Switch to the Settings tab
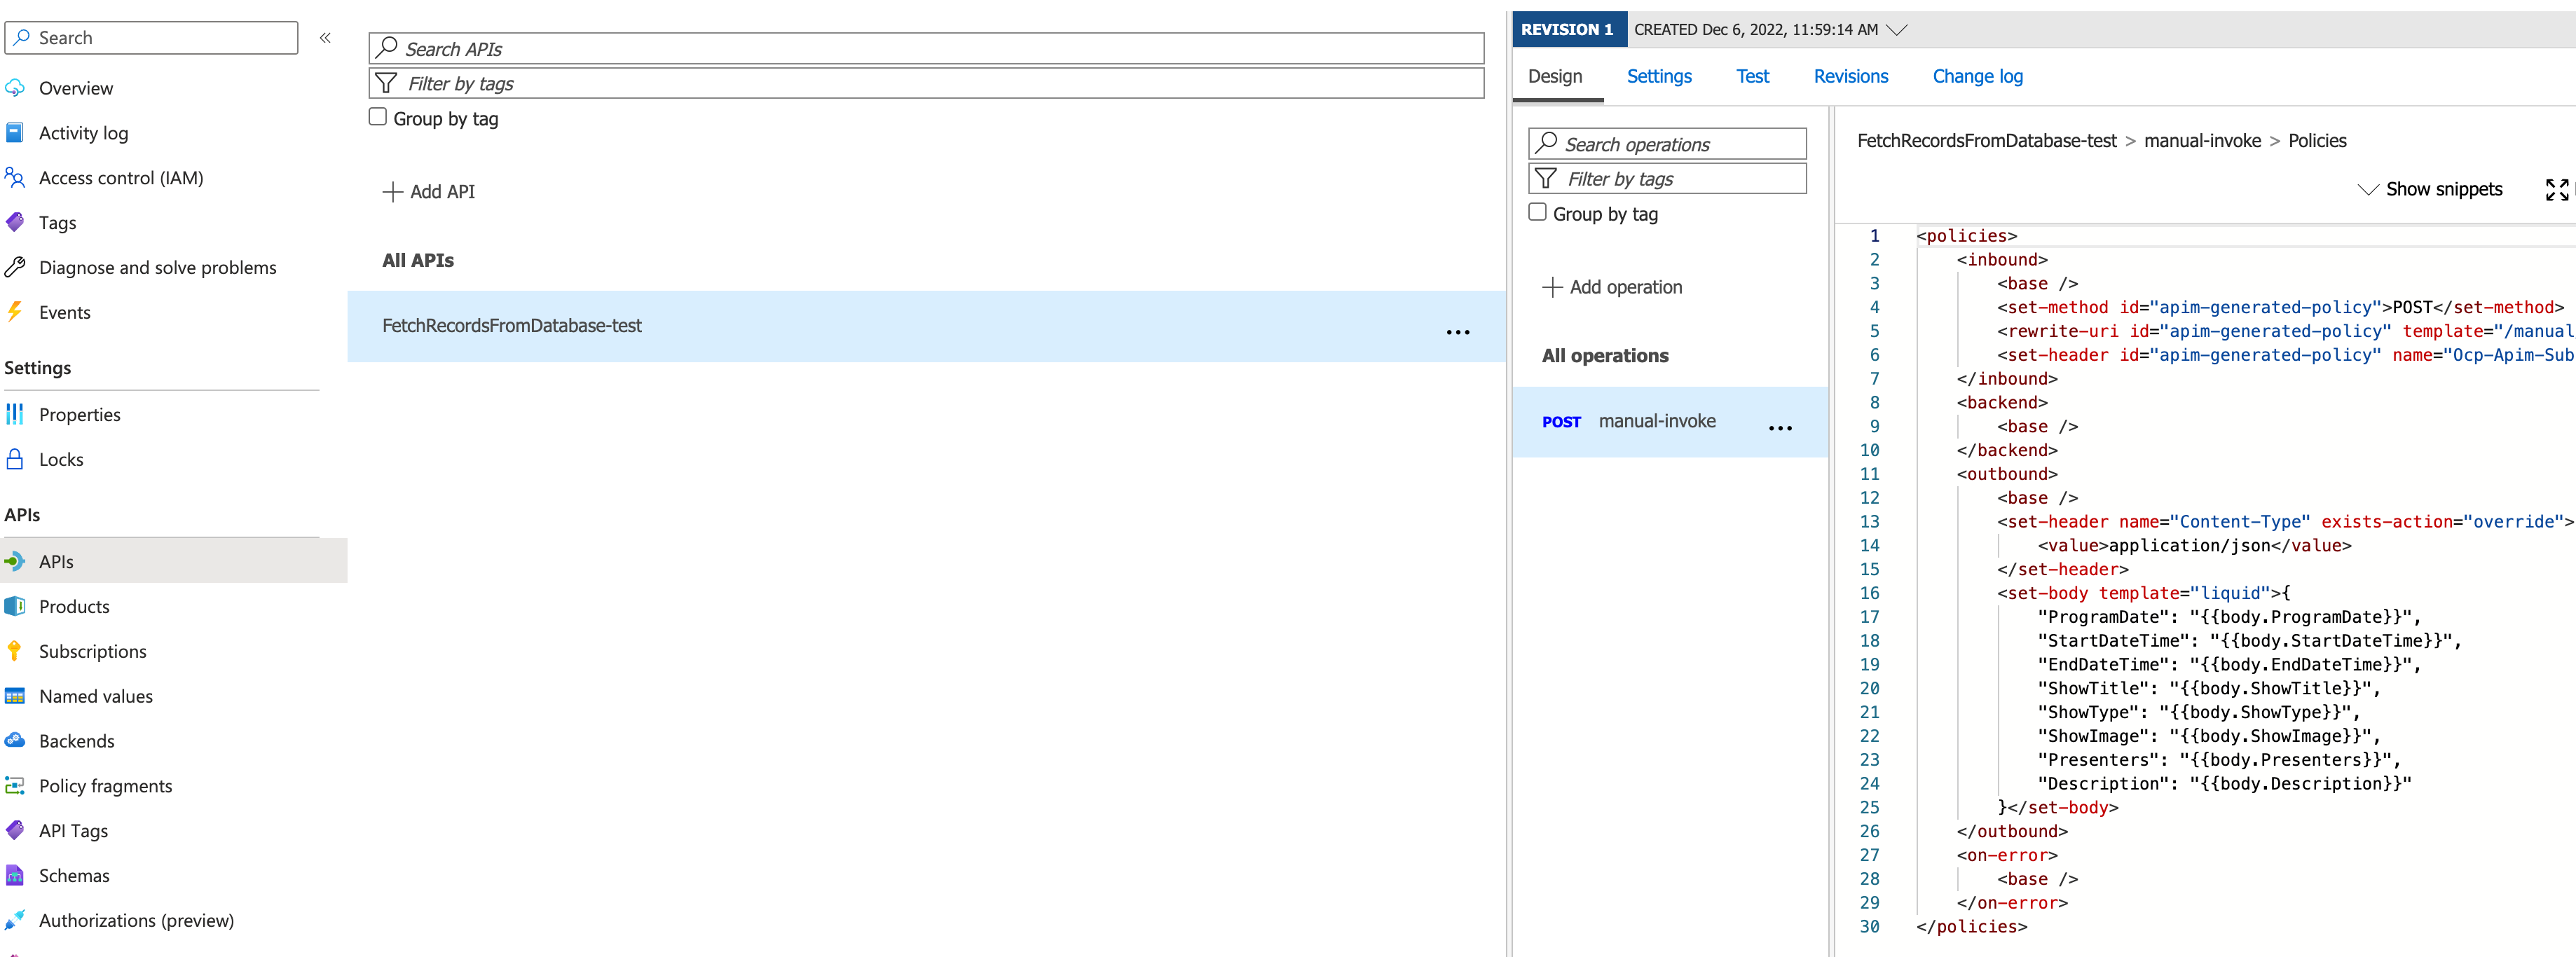 (1659, 76)
